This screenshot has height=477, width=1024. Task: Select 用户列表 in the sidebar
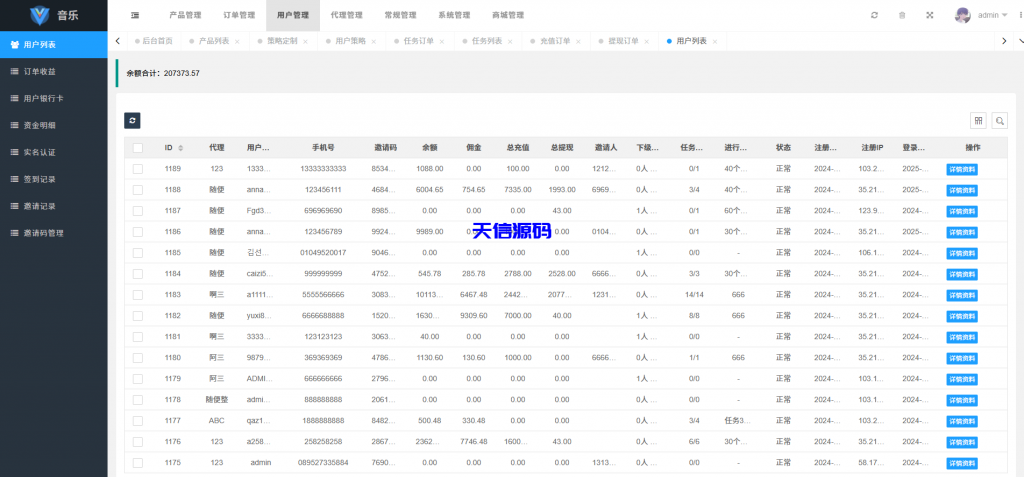[54, 44]
